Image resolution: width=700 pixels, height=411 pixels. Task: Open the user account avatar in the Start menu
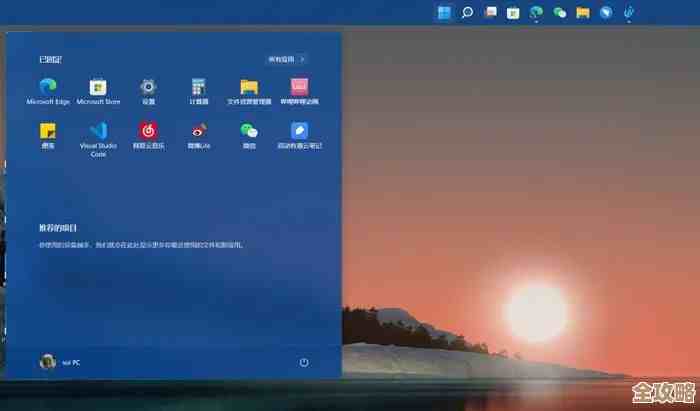pyautogui.click(x=48, y=361)
